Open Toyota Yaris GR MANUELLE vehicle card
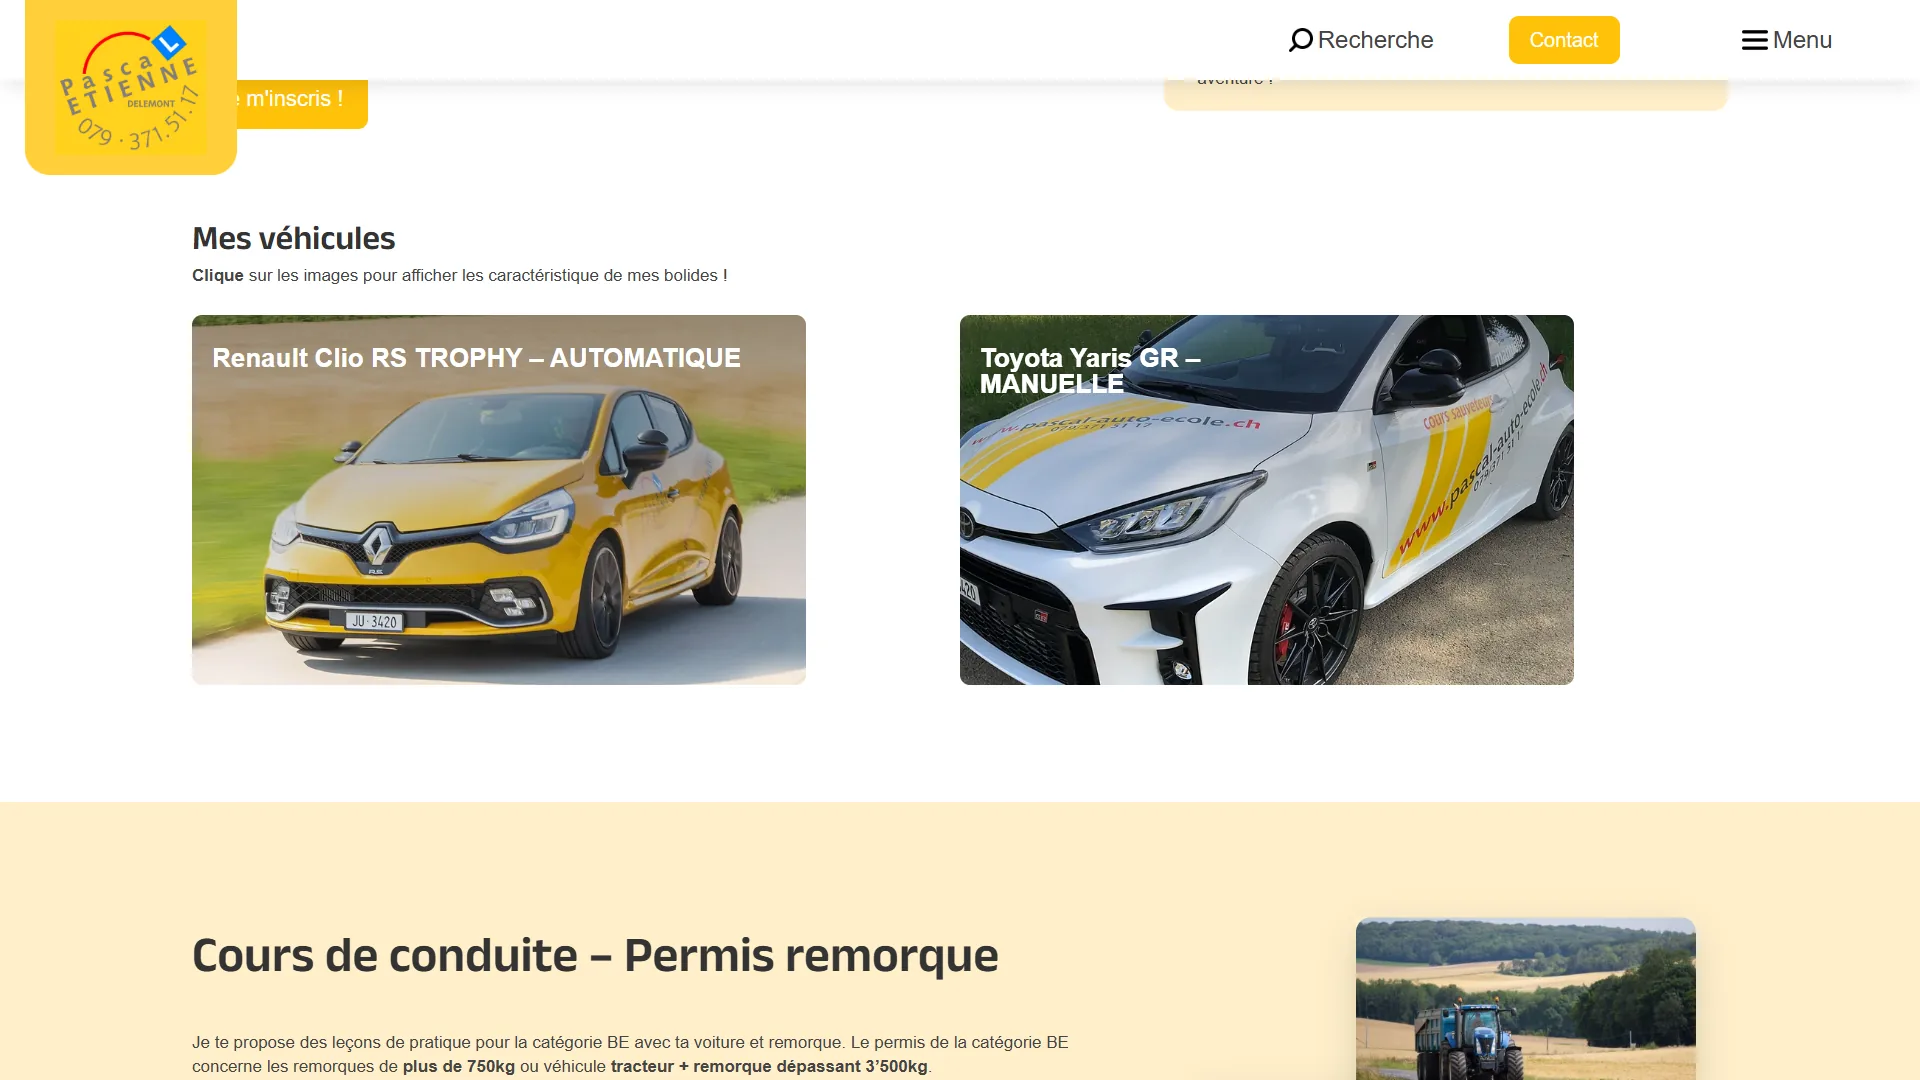The image size is (1920, 1080). (1267, 500)
